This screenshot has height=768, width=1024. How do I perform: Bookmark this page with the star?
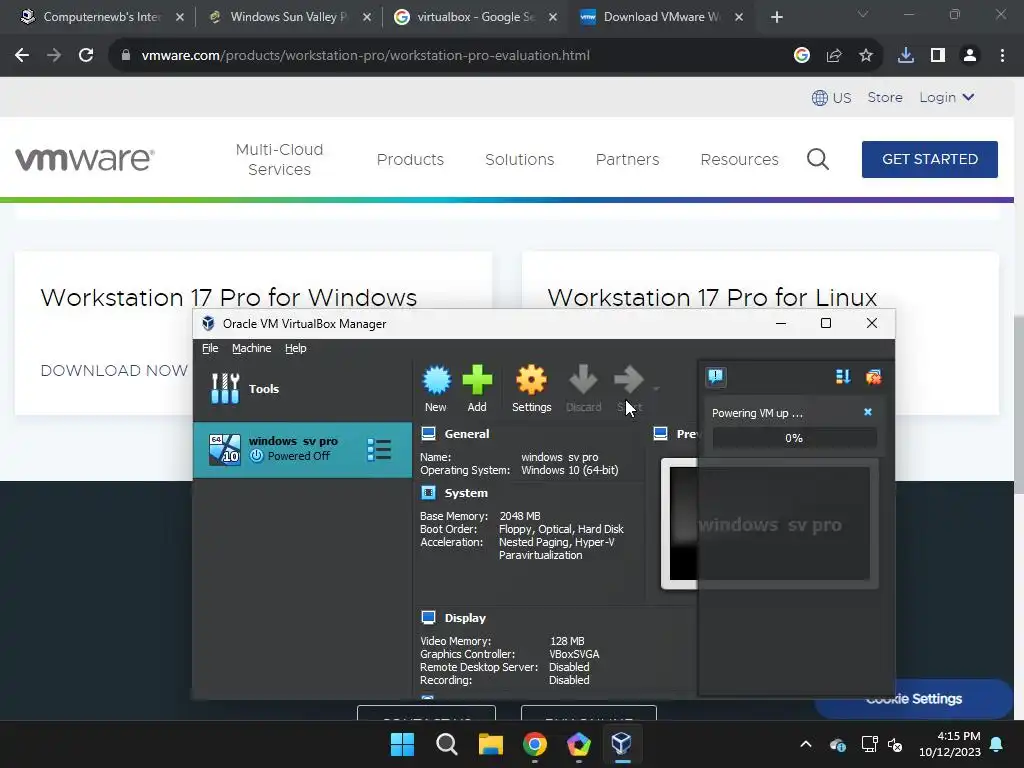[866, 56]
